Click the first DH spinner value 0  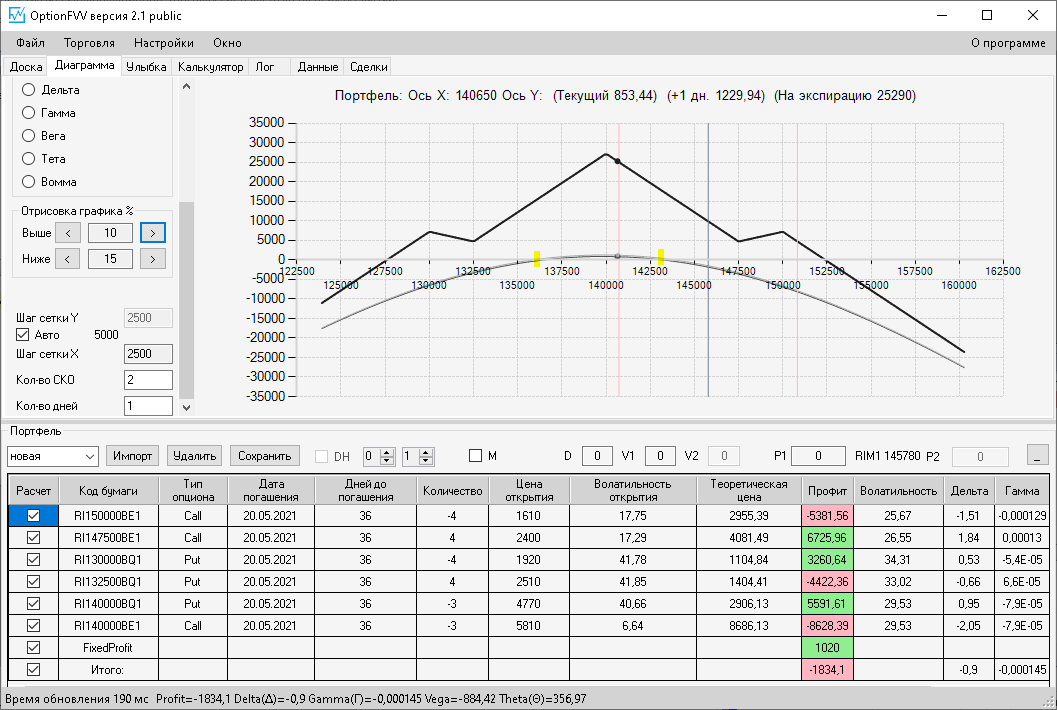371,456
